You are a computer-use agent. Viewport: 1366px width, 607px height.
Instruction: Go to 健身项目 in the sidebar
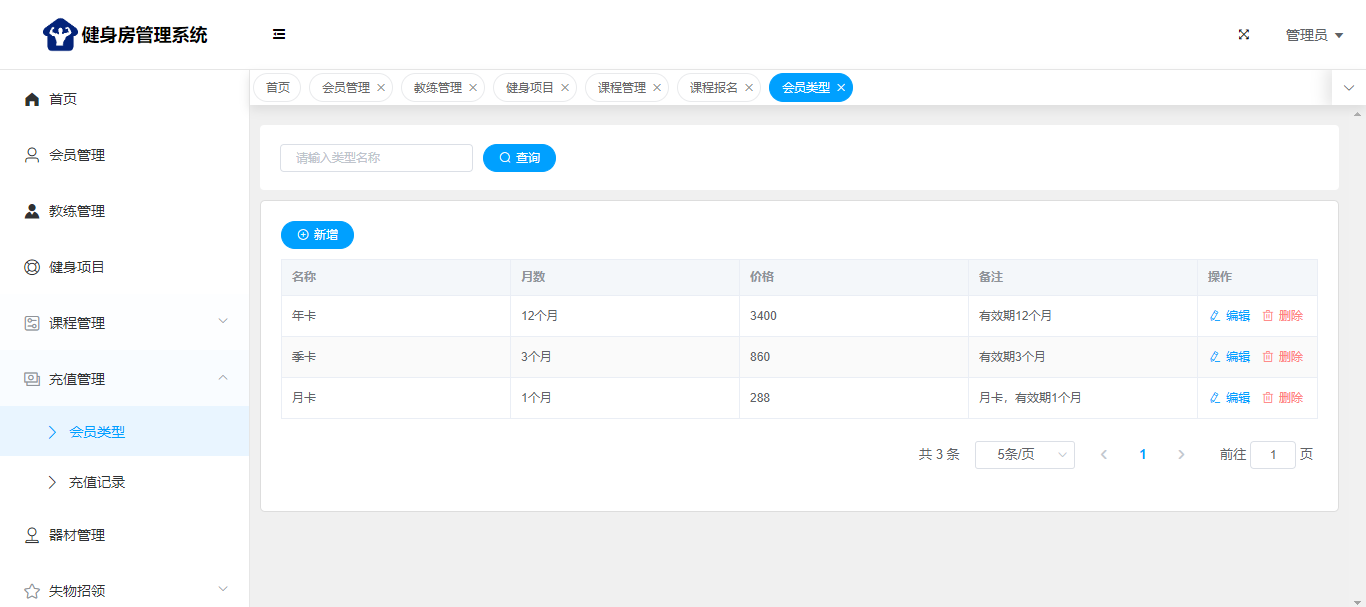pos(77,267)
